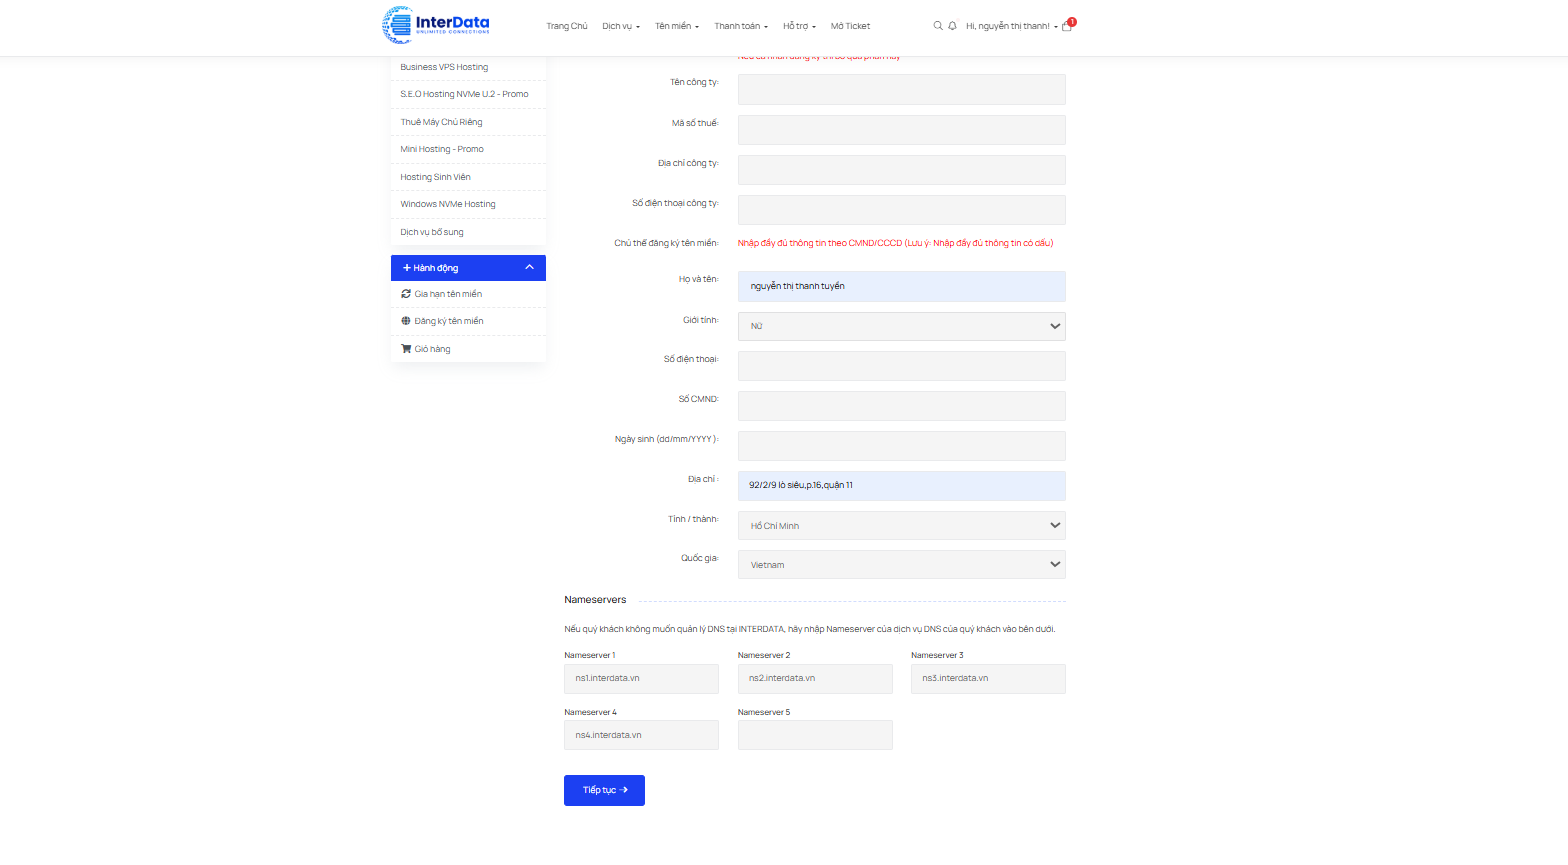Click the Tên công ty input field
Image resolution: width=1568 pixels, height=865 pixels.
coord(901,89)
